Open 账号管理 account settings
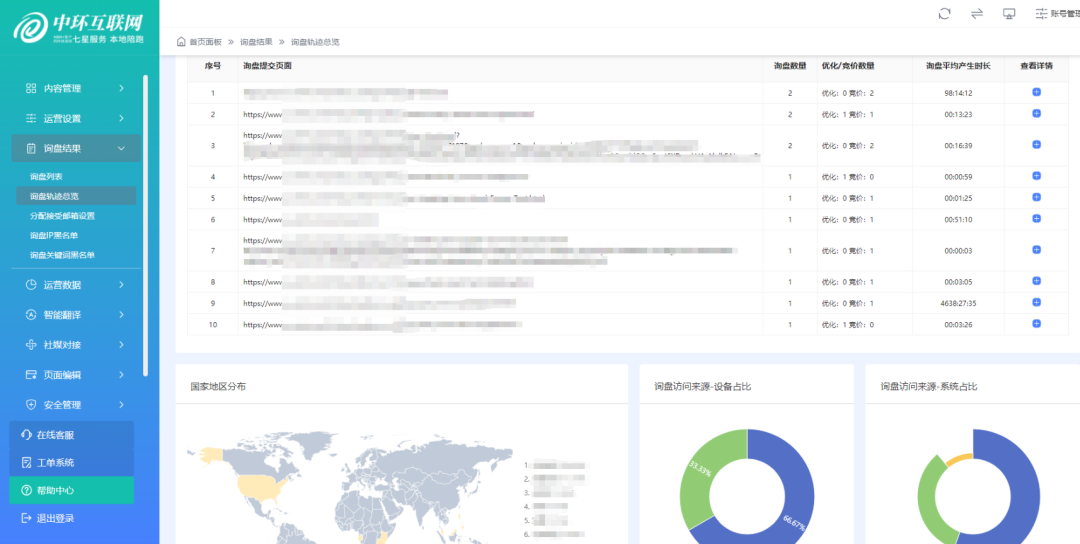The width and height of the screenshot is (1080, 544). (x=1058, y=13)
